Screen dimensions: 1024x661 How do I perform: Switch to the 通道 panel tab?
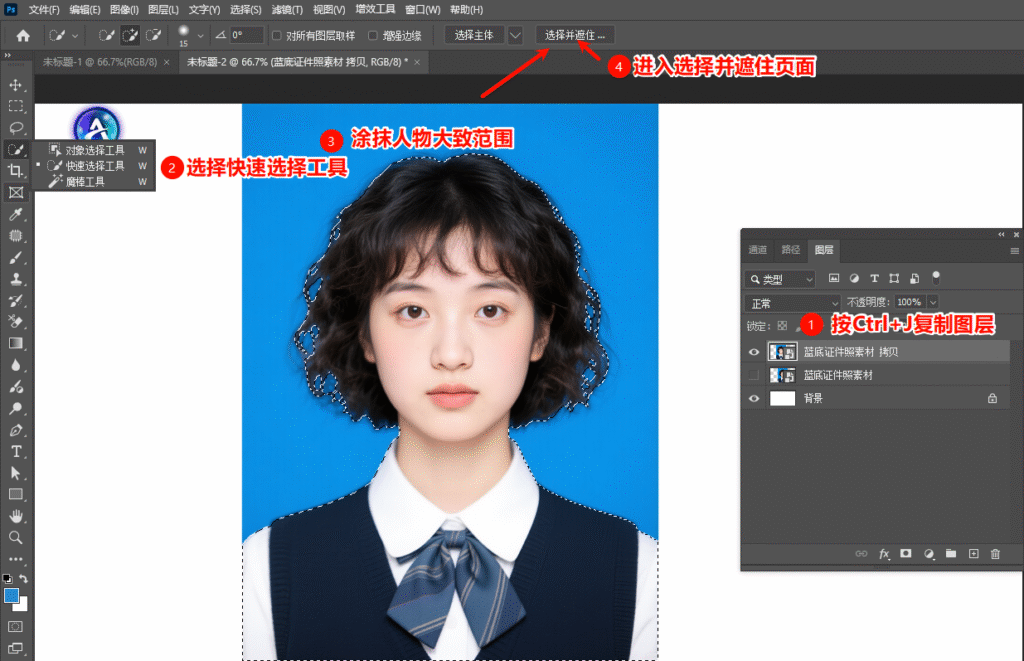coord(758,250)
